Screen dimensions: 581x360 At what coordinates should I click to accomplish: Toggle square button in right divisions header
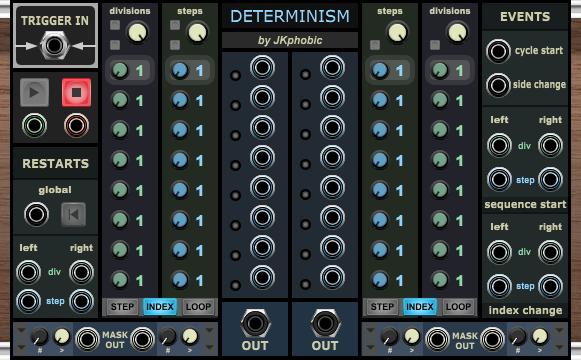click(x=435, y=45)
